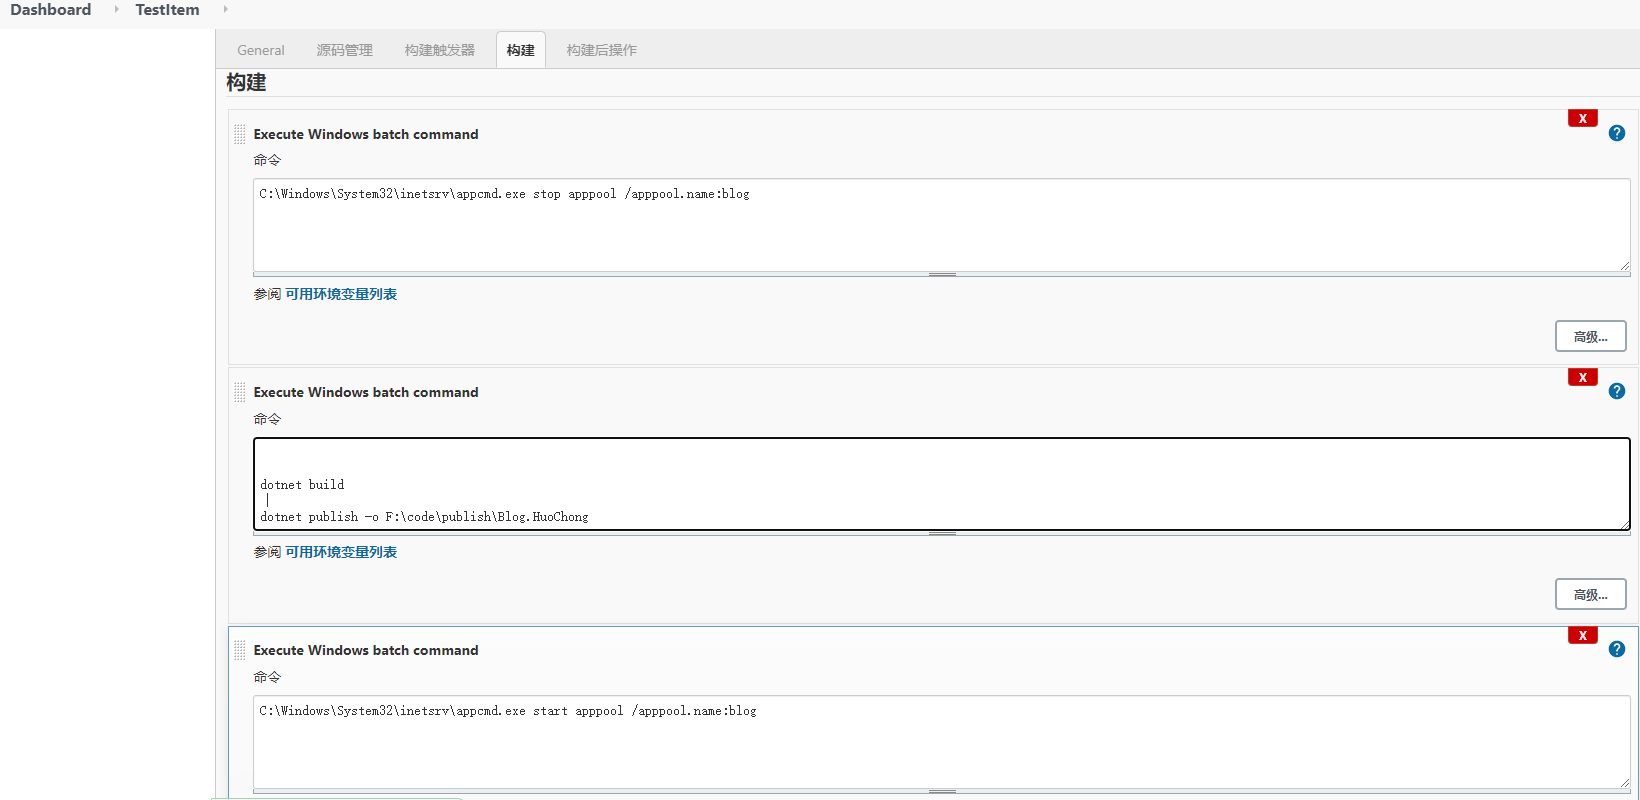Open 高级 options for the stop apppool step

pyautogui.click(x=1591, y=336)
